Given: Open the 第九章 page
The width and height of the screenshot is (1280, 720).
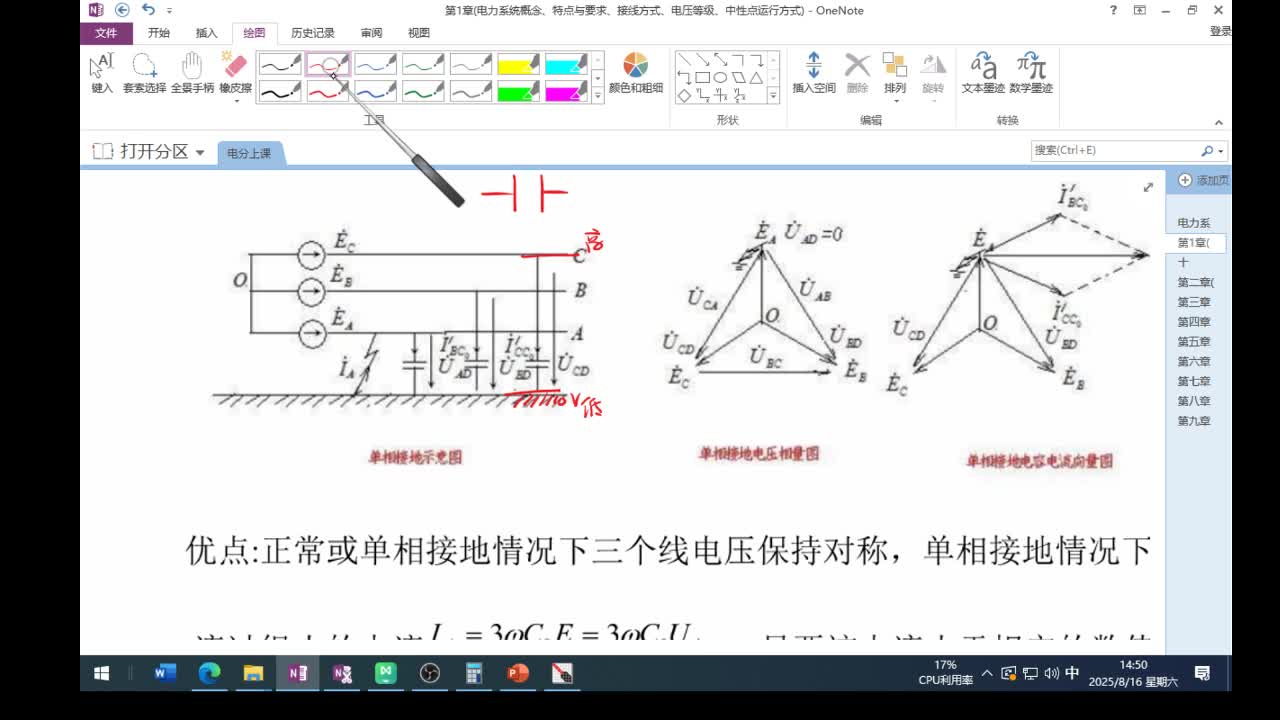Looking at the screenshot, I should click(1195, 421).
